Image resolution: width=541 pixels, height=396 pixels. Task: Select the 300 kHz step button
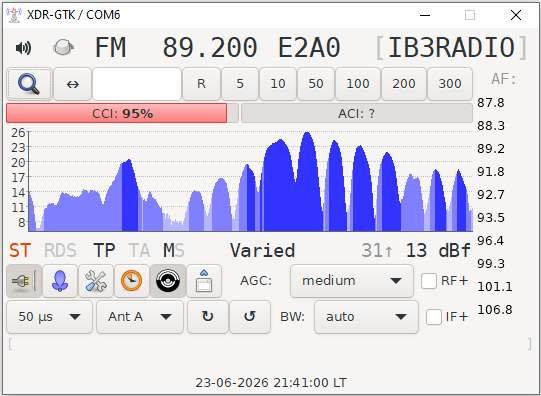coord(450,84)
